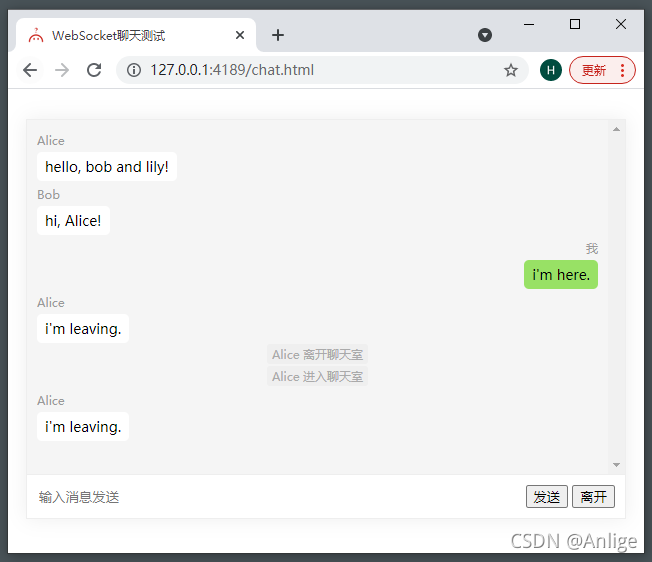The height and width of the screenshot is (562, 652).
Task: View site information icon in address bar
Action: coord(134,70)
